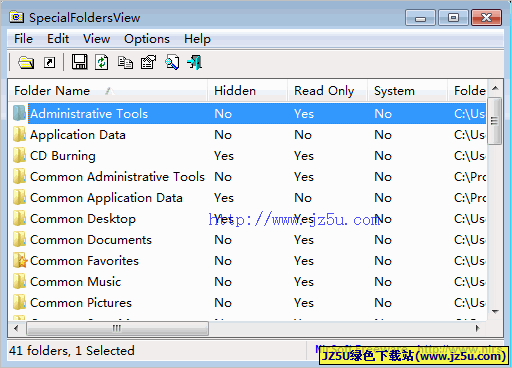The image size is (512, 368).
Task: Sort by System column header
Action: click(x=408, y=91)
